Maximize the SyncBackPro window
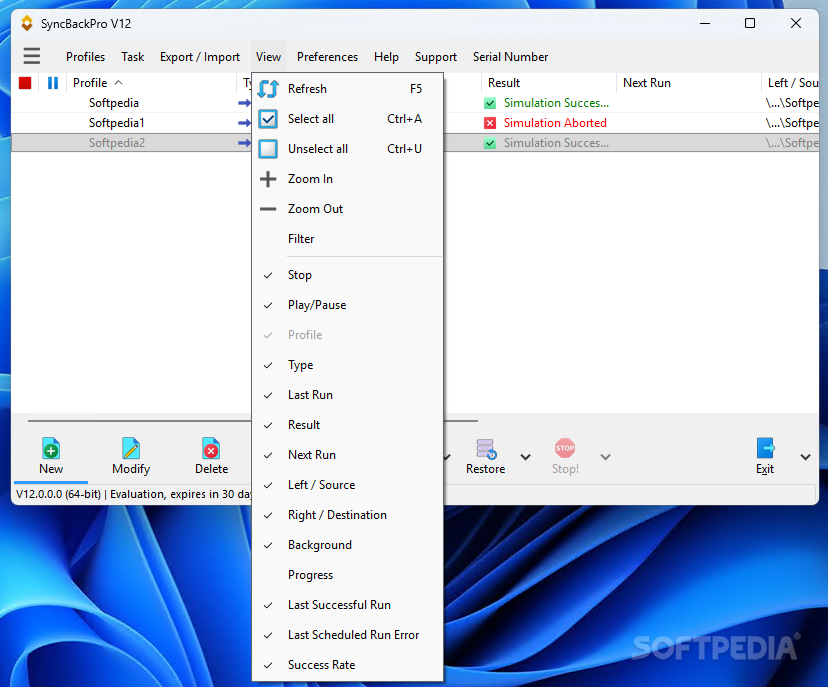This screenshot has width=828, height=687. click(x=750, y=23)
